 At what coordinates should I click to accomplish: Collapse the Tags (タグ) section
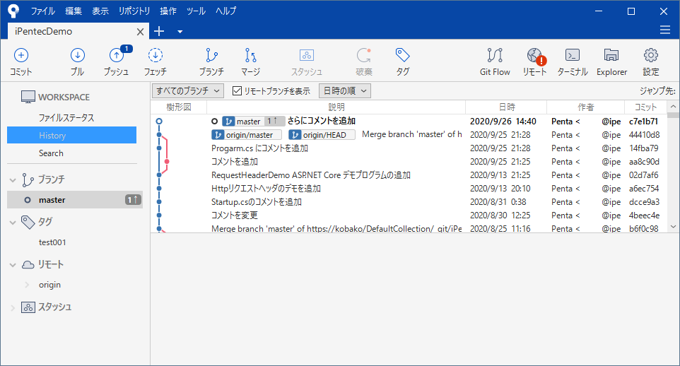coord(13,222)
